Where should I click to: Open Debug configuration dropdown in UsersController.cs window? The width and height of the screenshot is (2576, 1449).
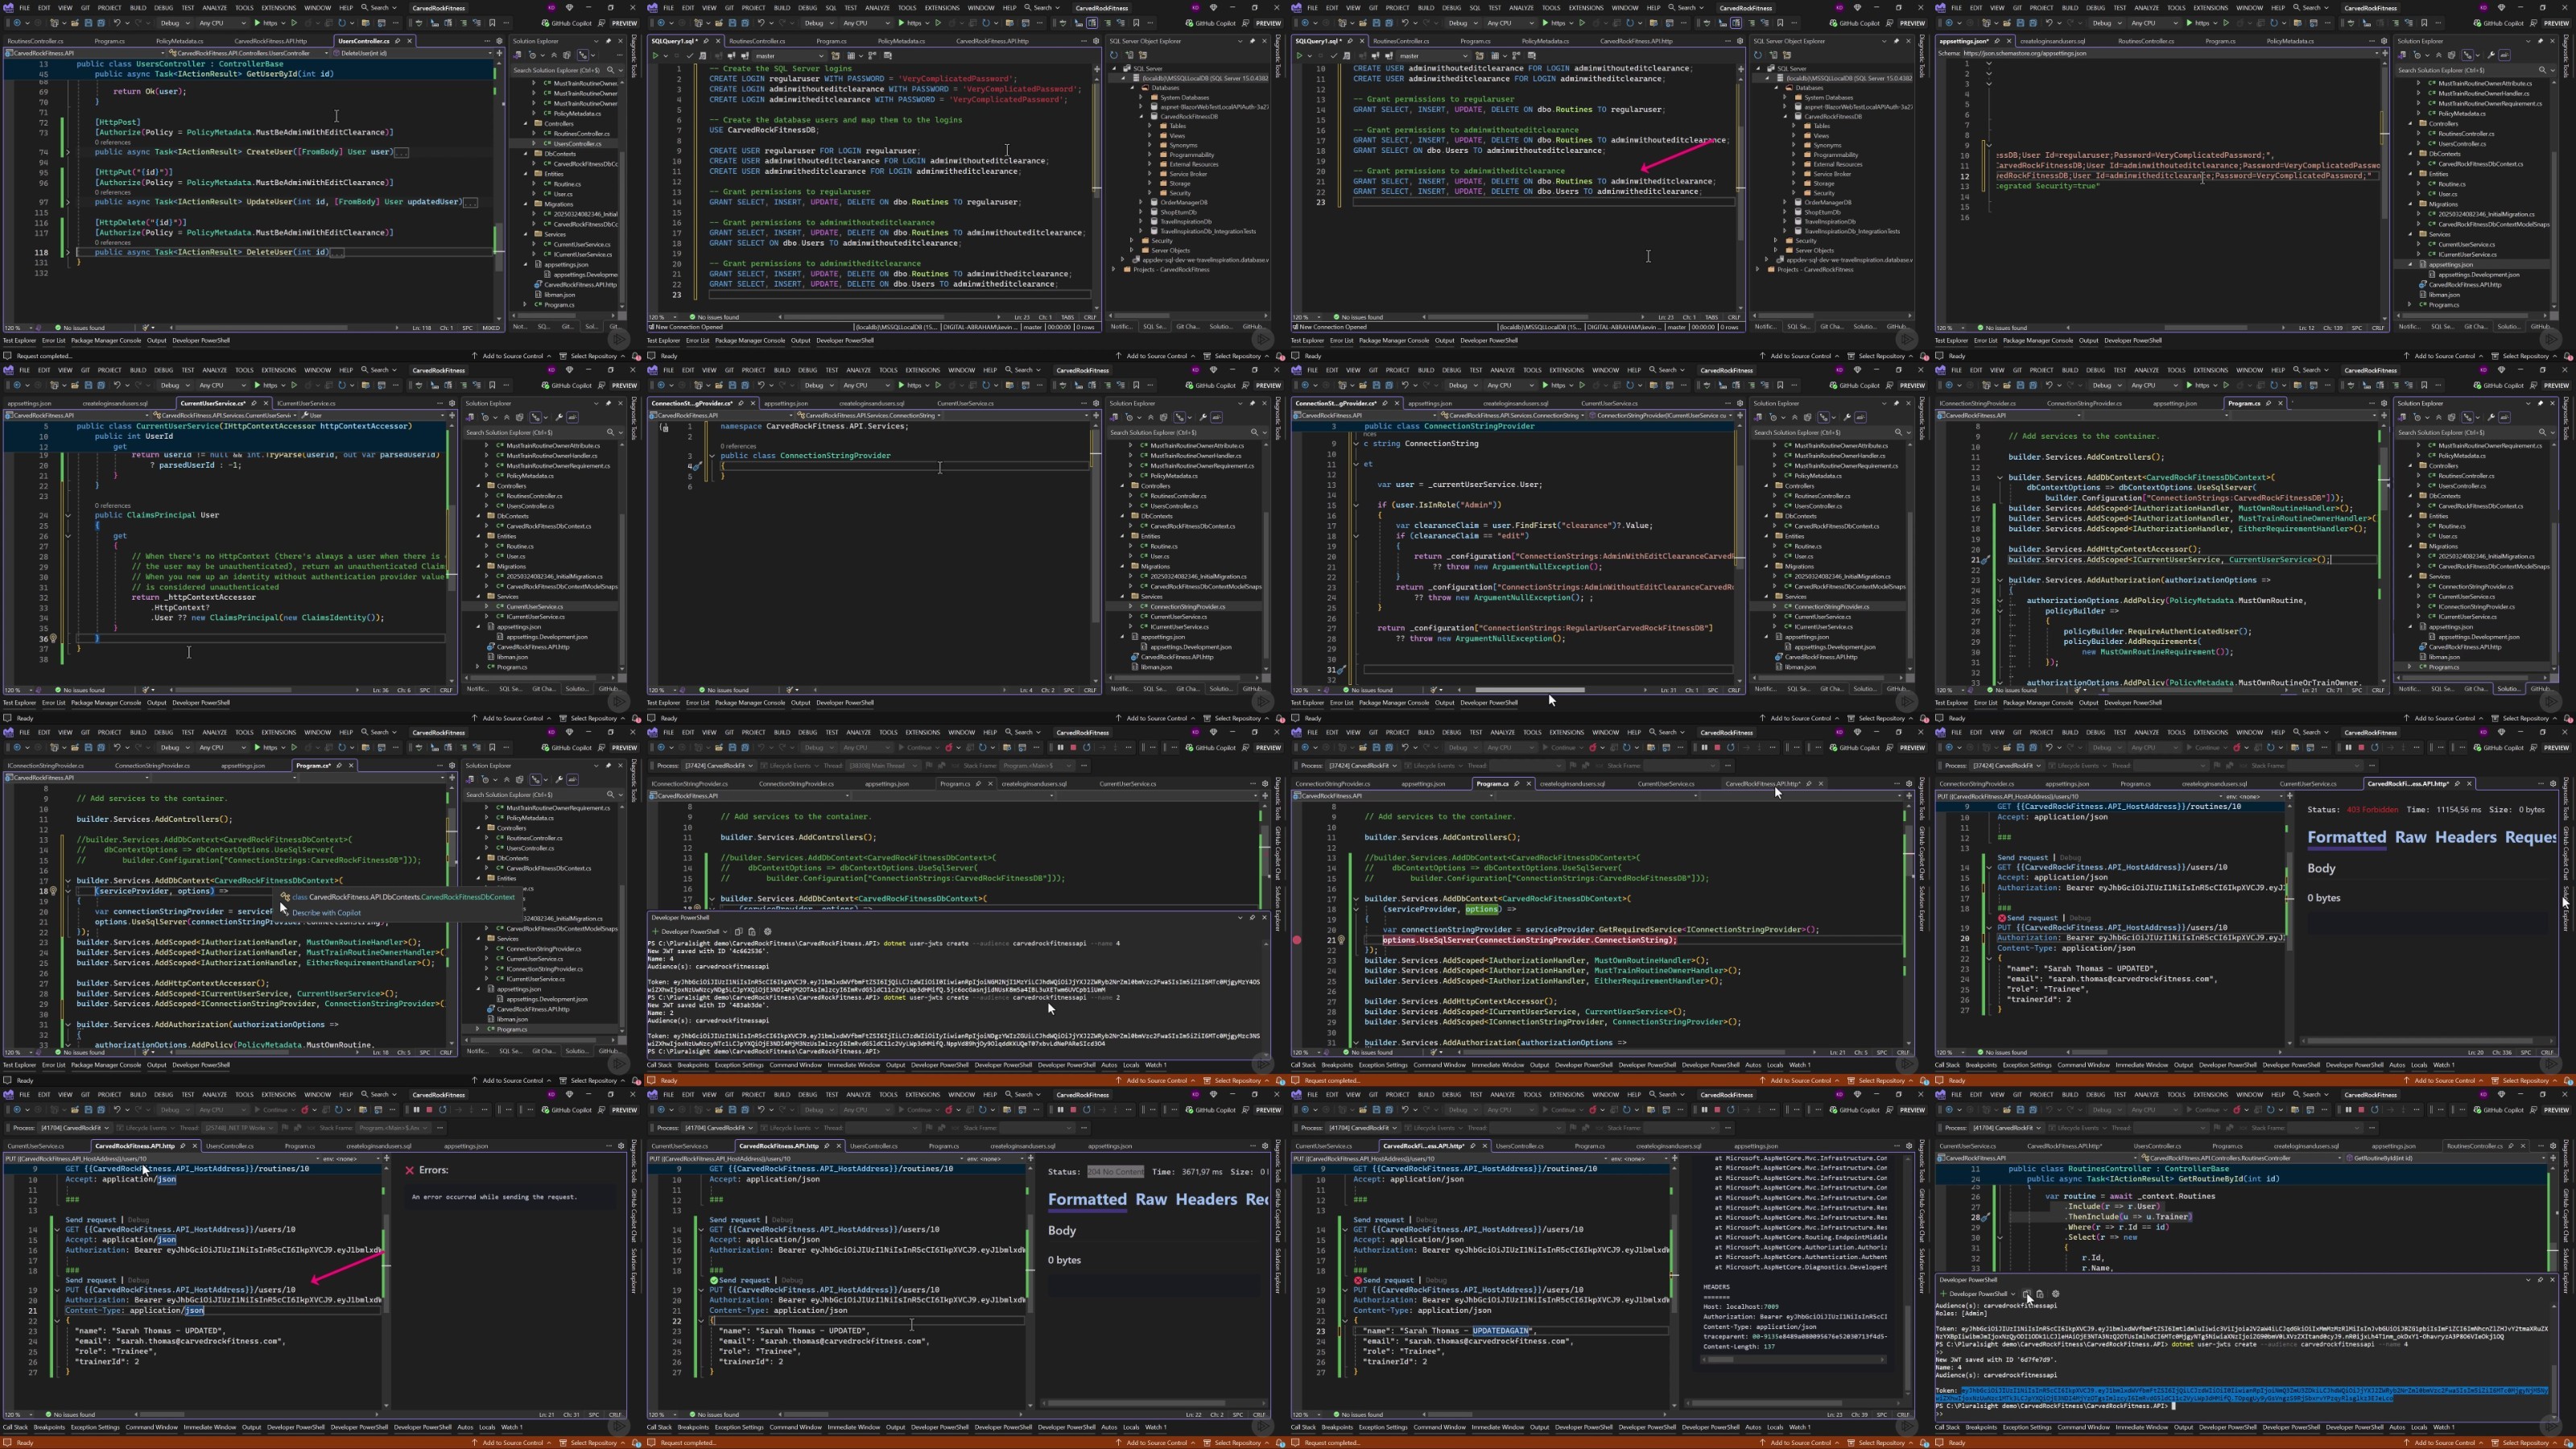coord(175,23)
